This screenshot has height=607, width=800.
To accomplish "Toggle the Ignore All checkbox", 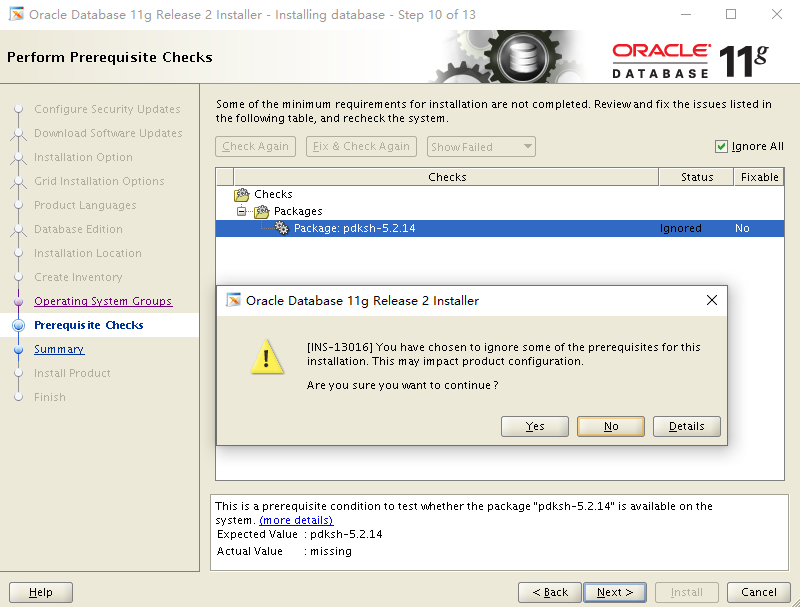I will 721,146.
